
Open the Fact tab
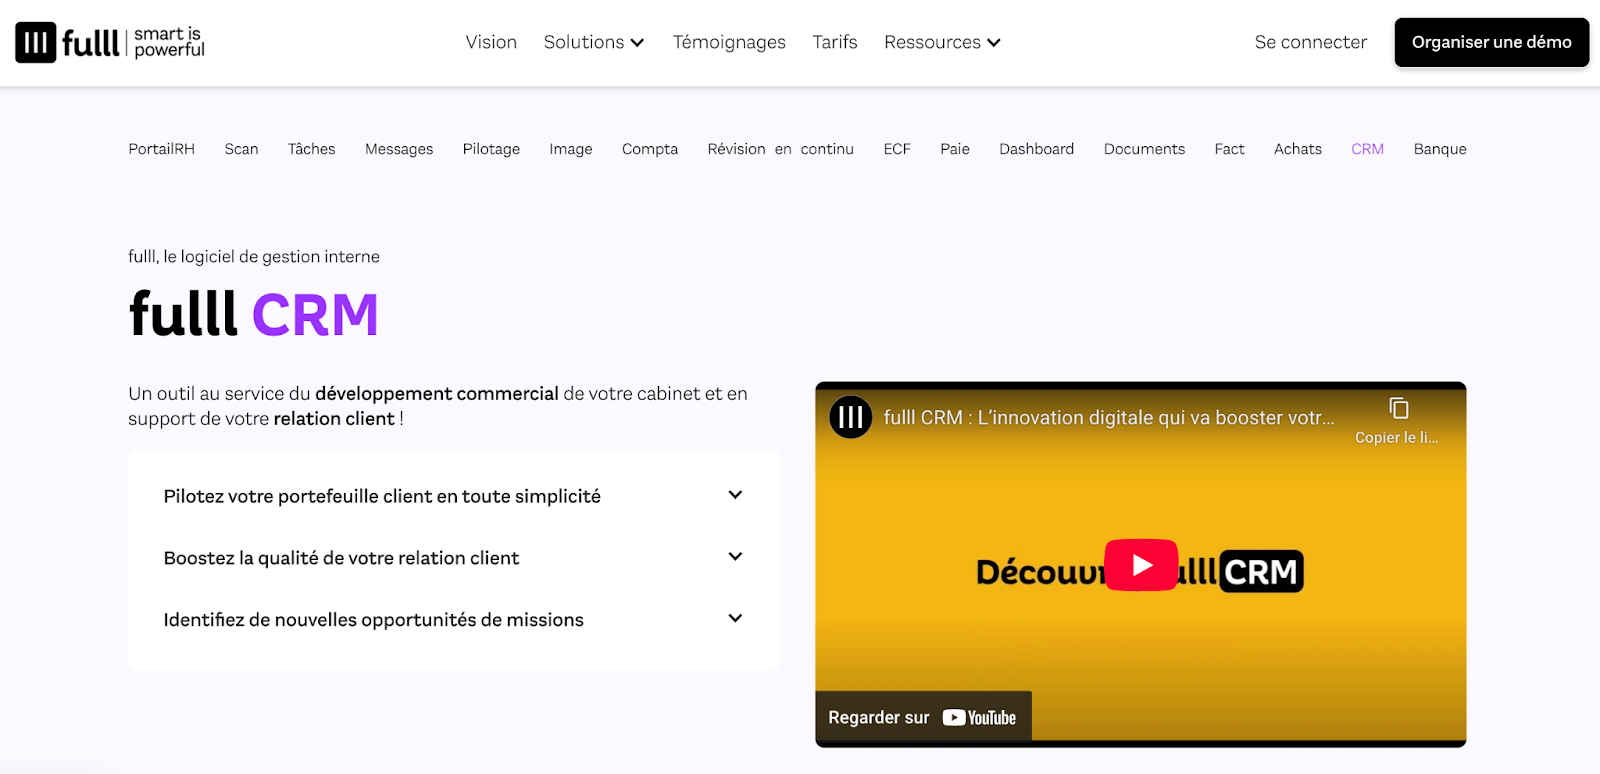tap(1229, 149)
